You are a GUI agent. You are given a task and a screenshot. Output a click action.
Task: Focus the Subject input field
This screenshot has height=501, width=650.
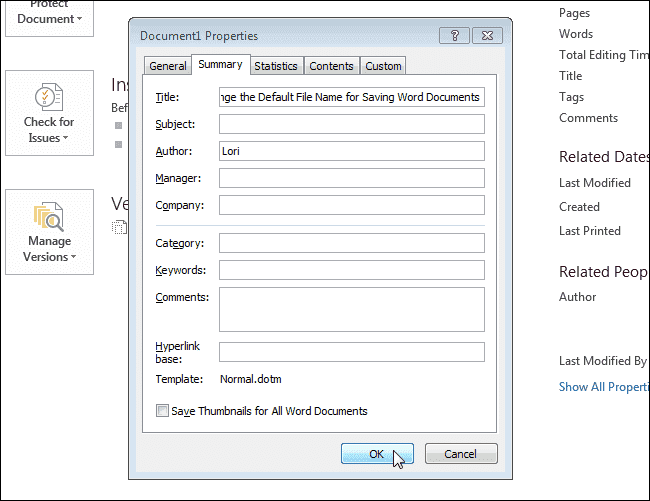[x=351, y=124]
